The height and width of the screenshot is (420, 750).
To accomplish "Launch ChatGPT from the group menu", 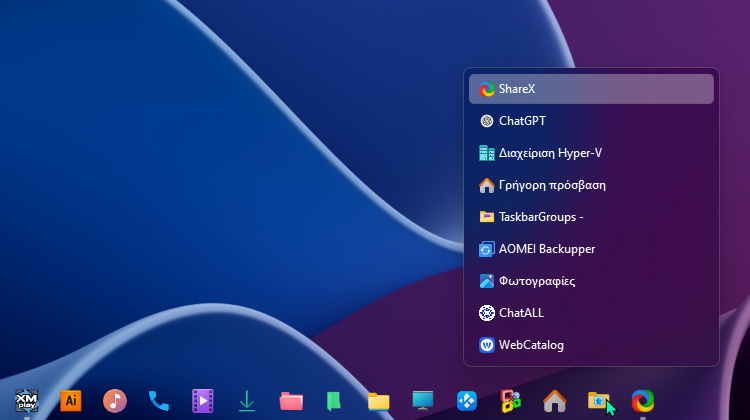I will click(591, 121).
